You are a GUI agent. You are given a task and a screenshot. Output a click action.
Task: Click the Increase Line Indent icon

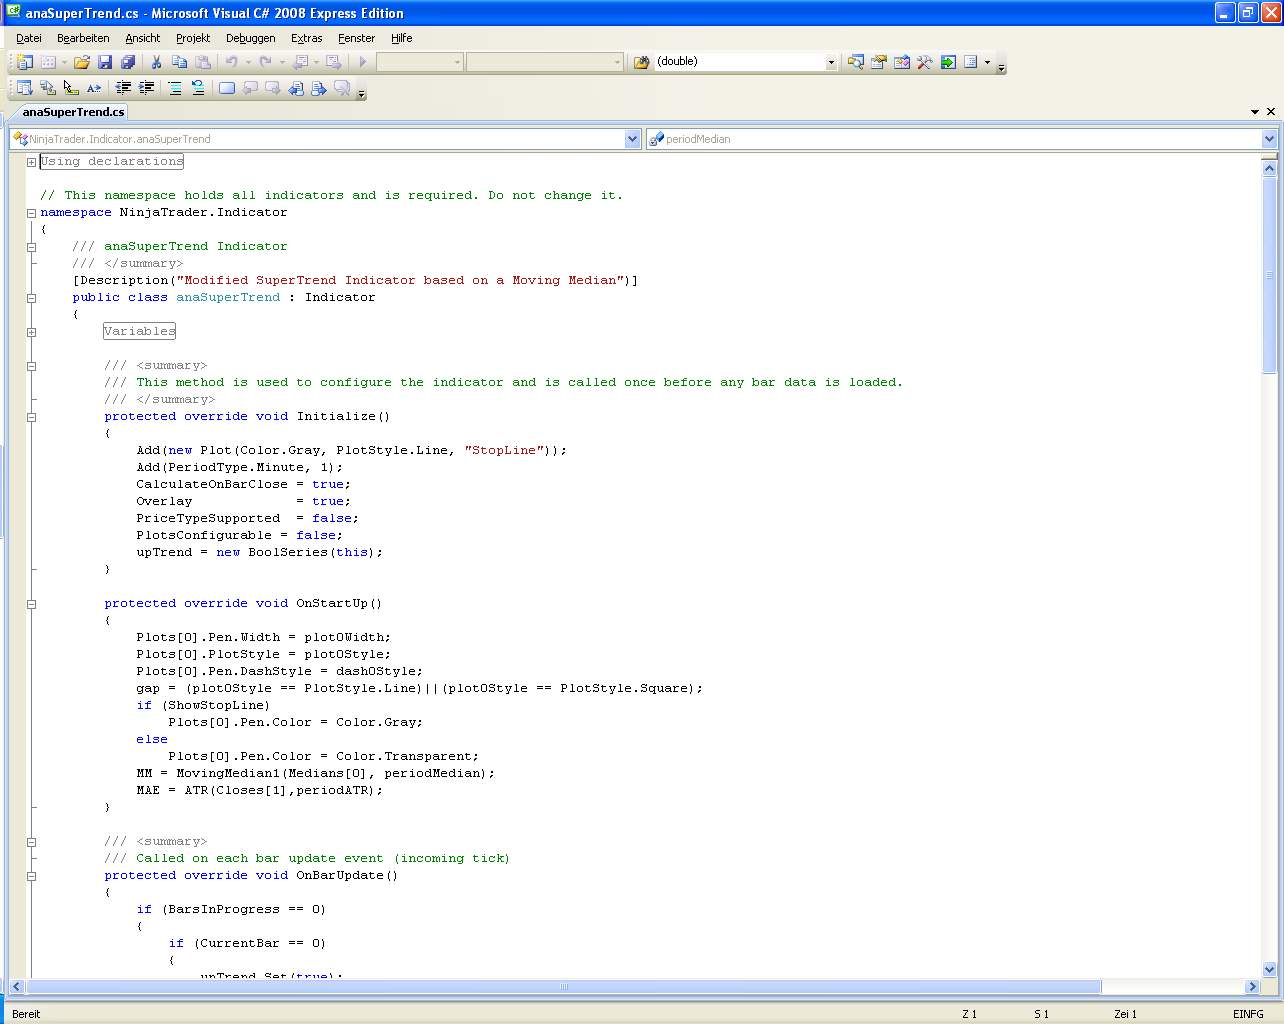click(146, 88)
